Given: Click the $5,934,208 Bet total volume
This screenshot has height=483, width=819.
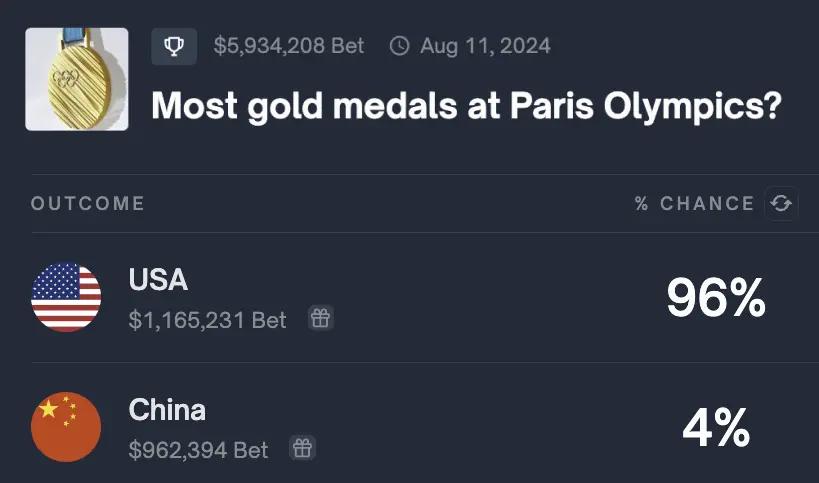Looking at the screenshot, I should pos(289,46).
